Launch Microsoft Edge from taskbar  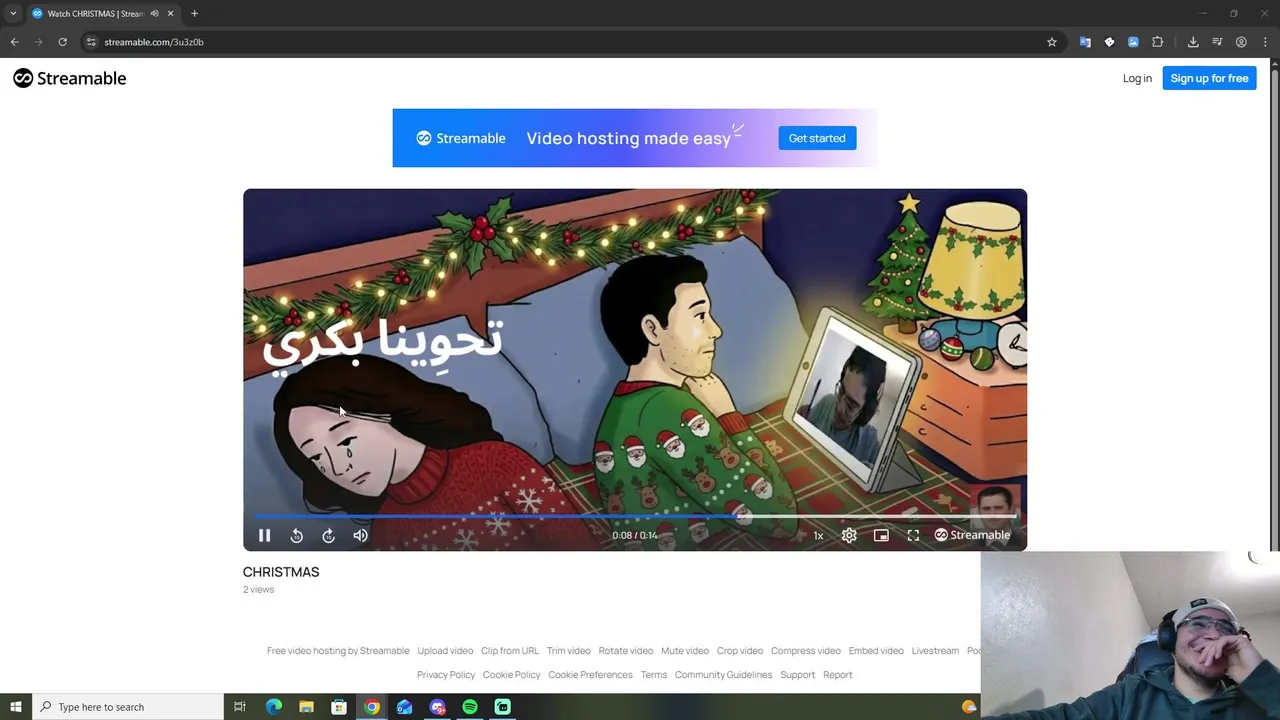click(274, 707)
